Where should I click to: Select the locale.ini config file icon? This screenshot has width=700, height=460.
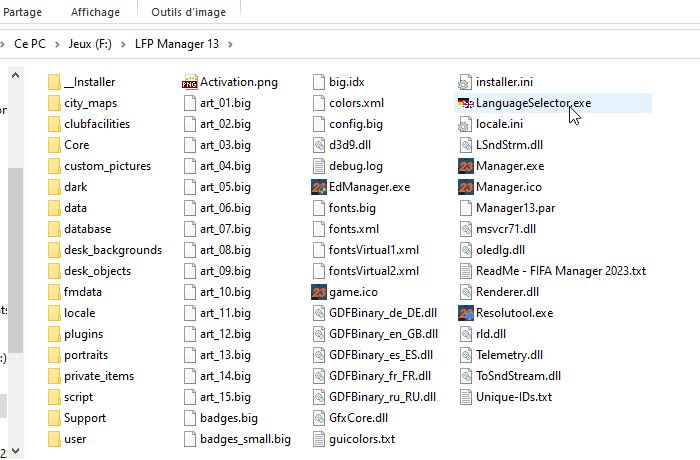pos(465,124)
